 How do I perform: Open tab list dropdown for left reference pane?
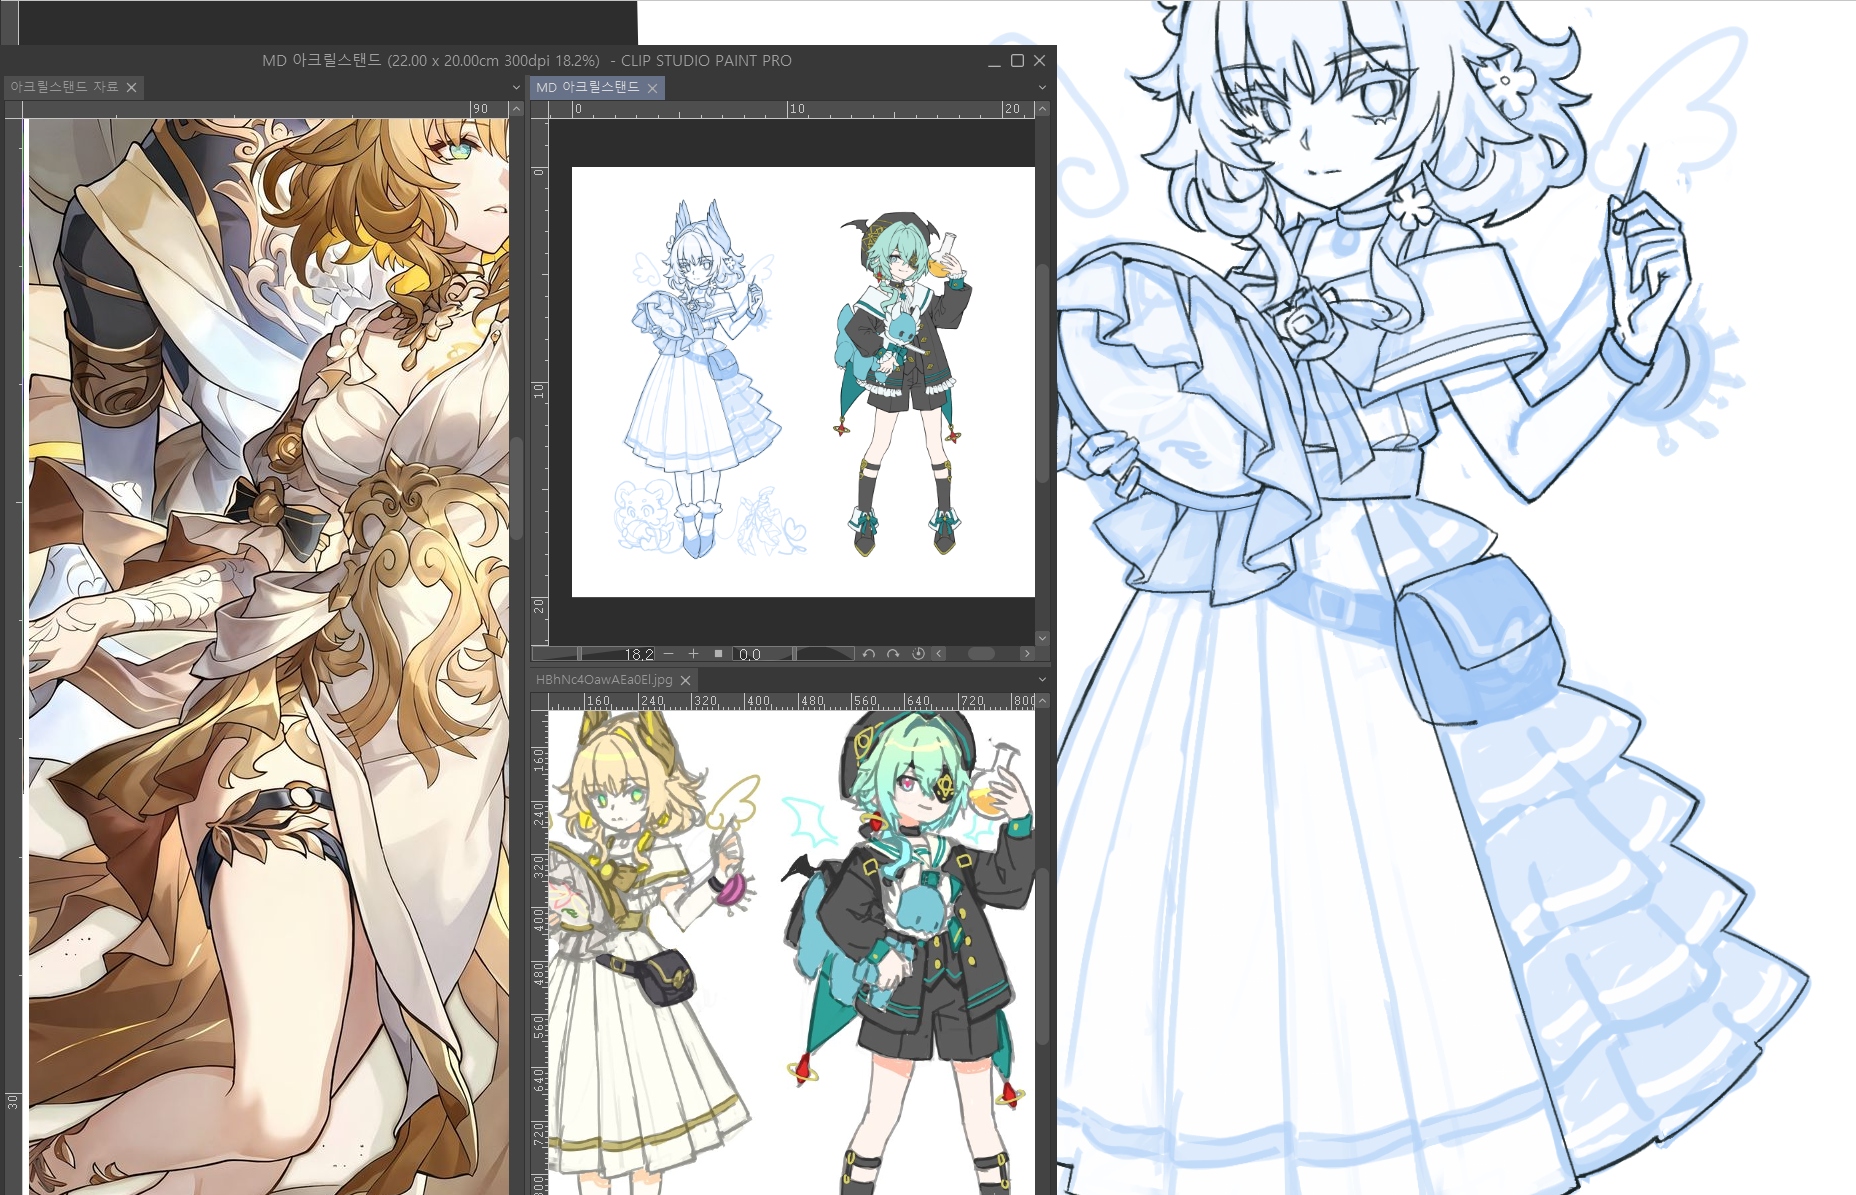point(516,88)
